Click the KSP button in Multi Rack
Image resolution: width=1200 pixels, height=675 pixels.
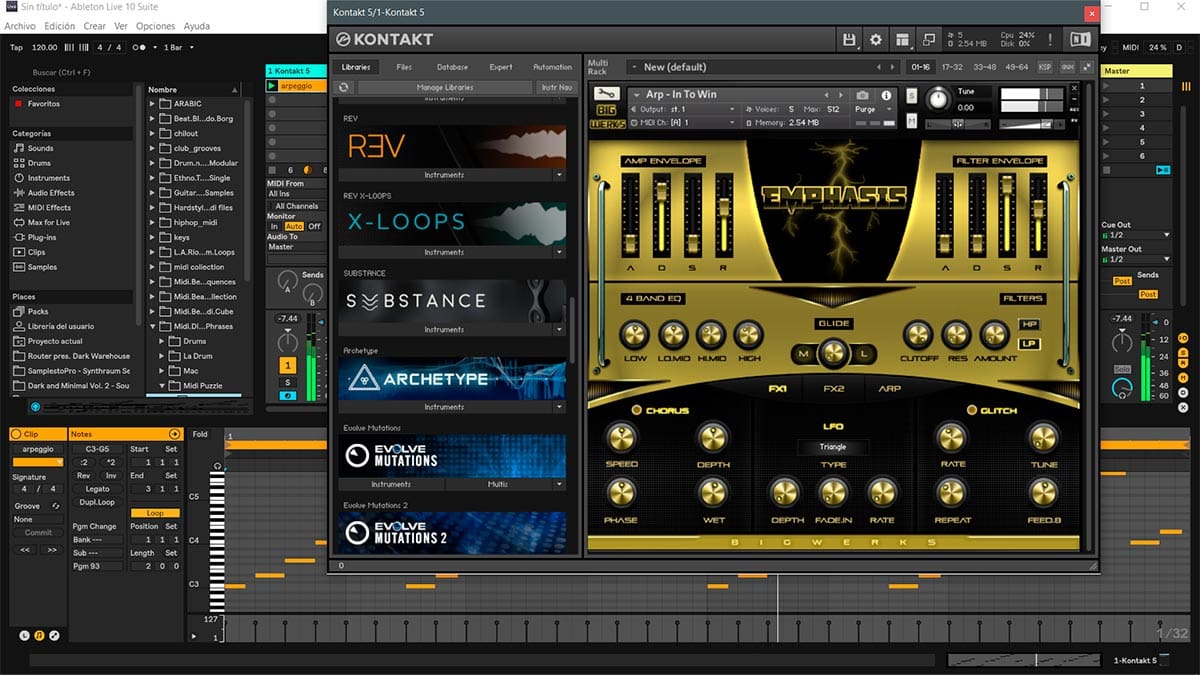1045,67
